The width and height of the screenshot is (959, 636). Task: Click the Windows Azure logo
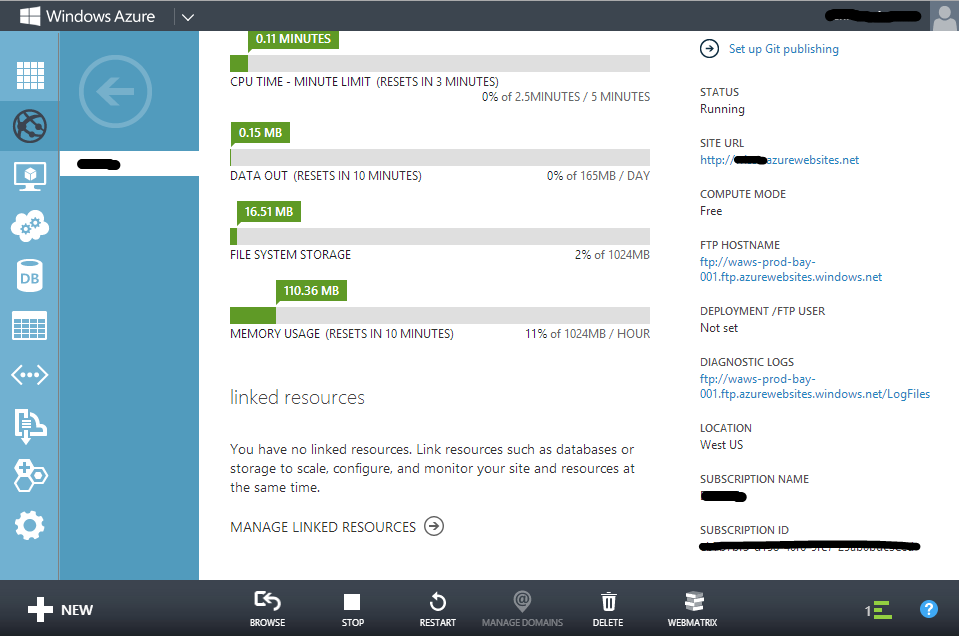86,16
